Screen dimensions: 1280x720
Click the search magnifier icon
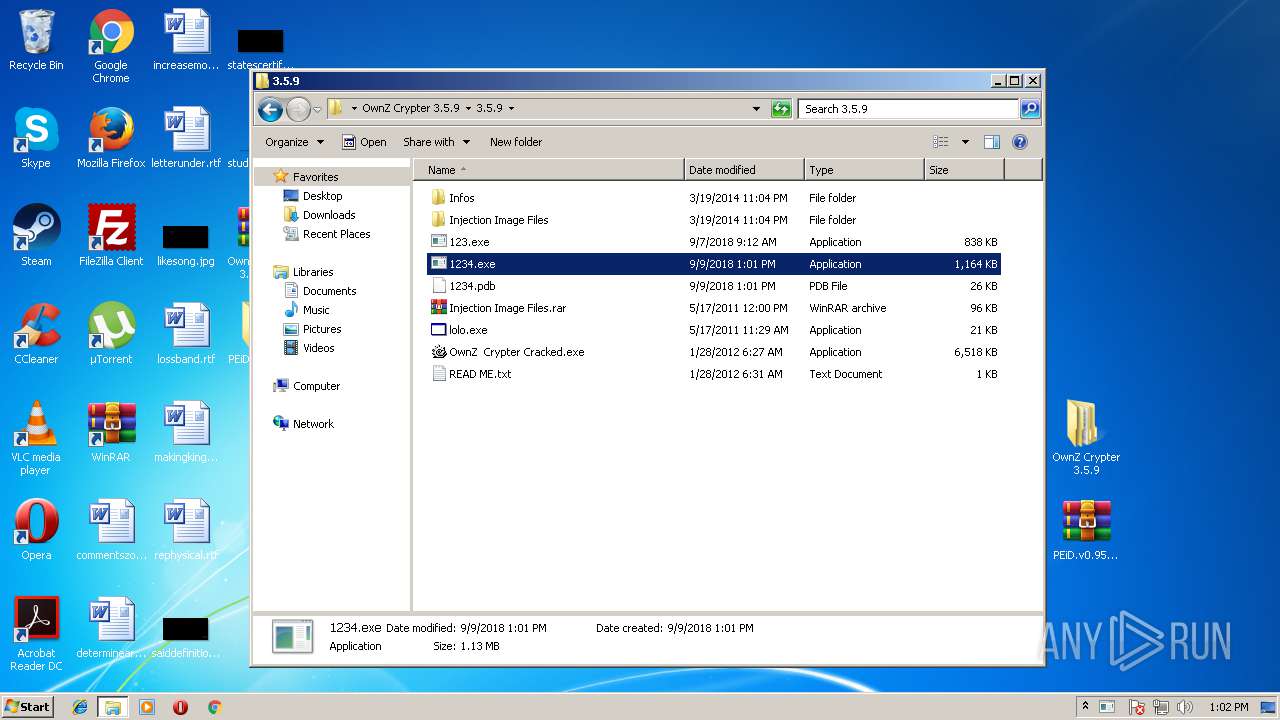(1029, 109)
